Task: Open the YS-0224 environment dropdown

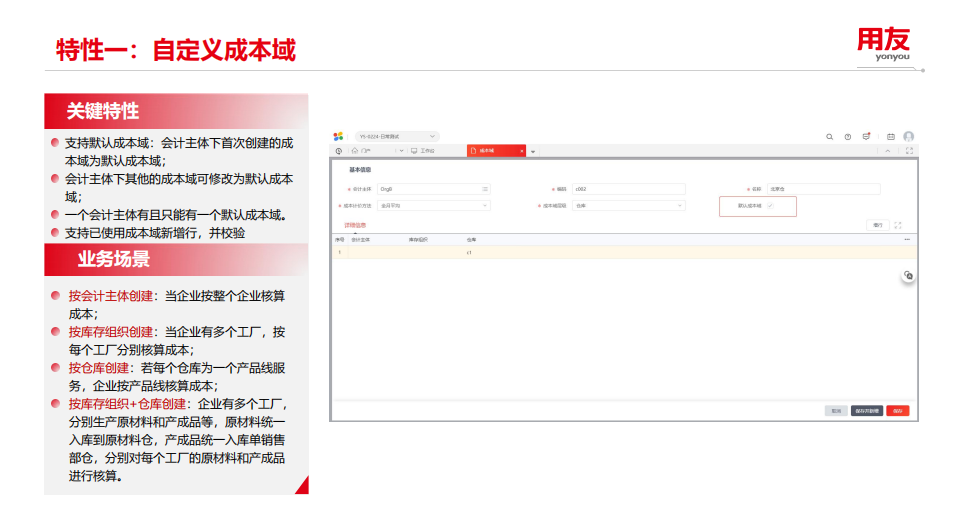Action: pos(397,136)
